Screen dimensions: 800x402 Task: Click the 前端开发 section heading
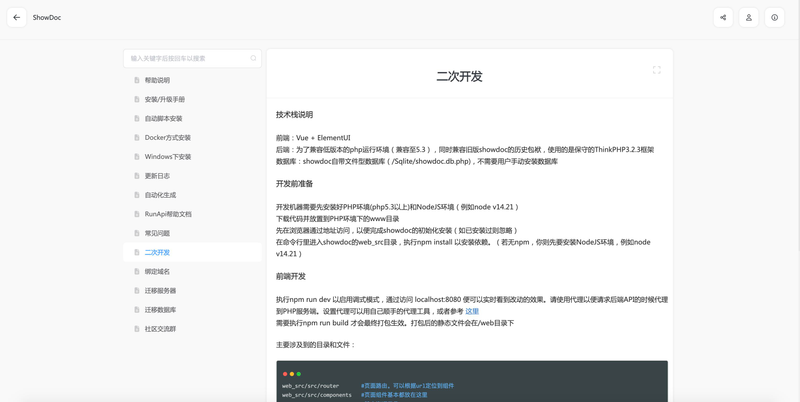coord(291,277)
